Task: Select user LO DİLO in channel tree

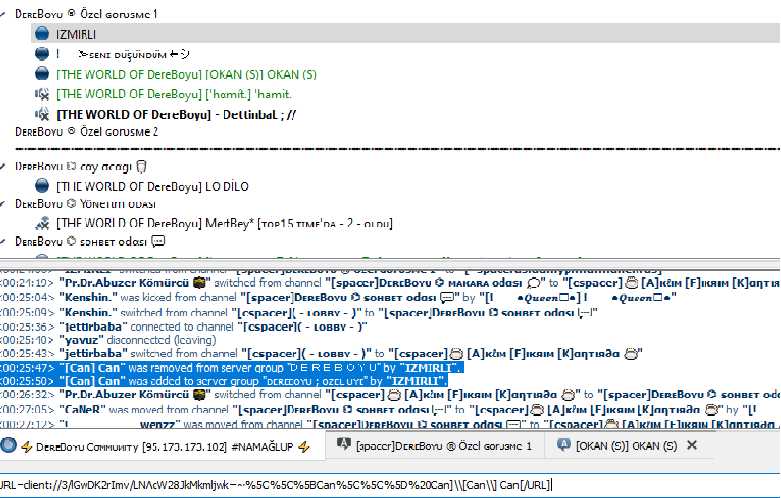Action: click(x=152, y=186)
